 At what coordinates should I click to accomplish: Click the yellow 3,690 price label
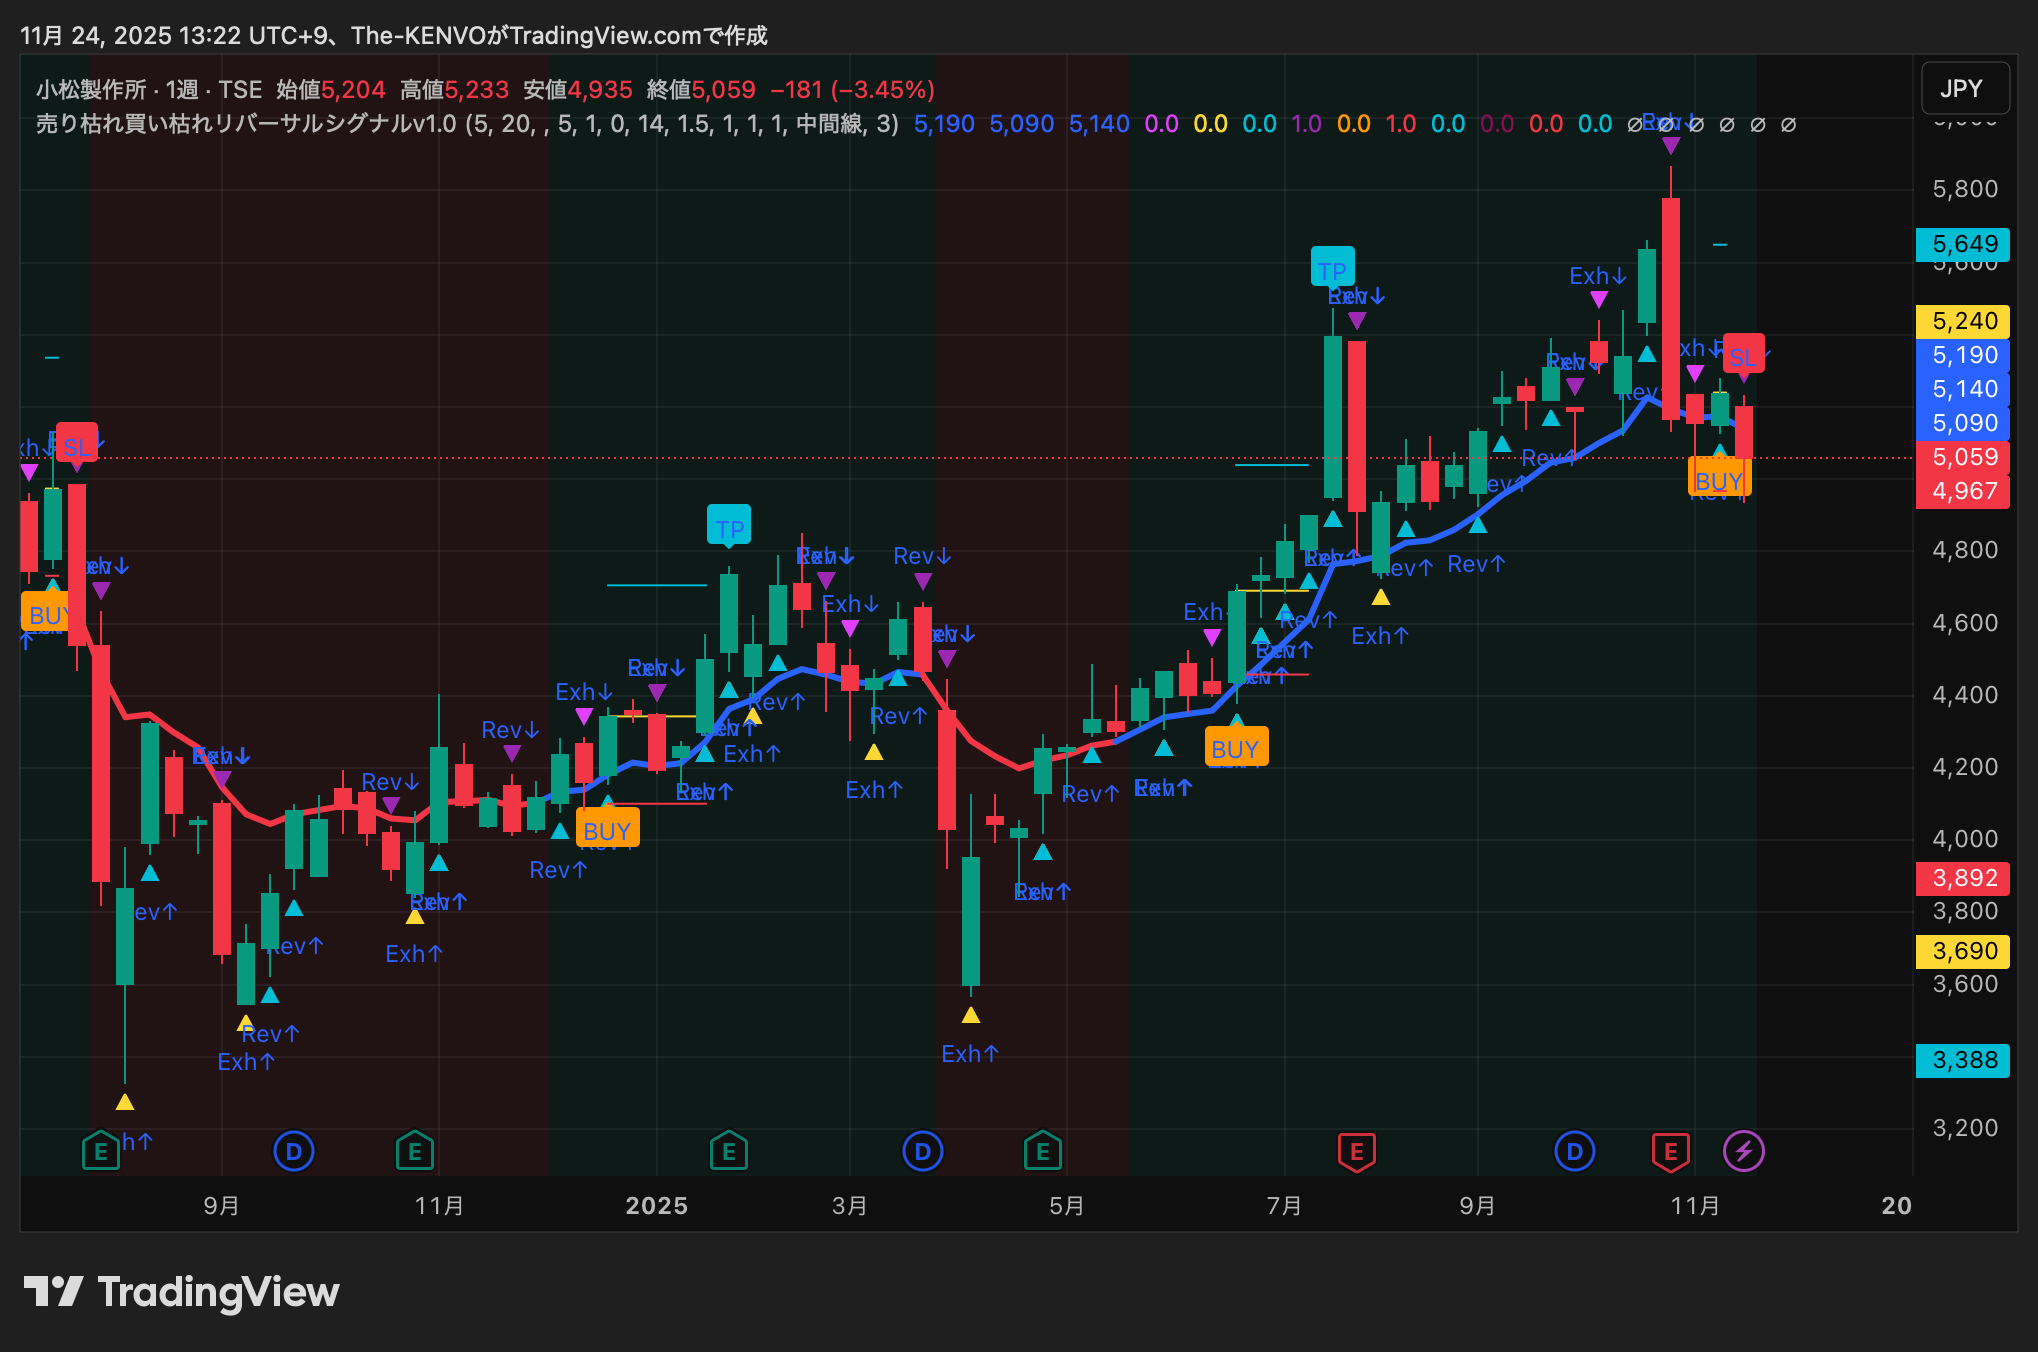1963,951
